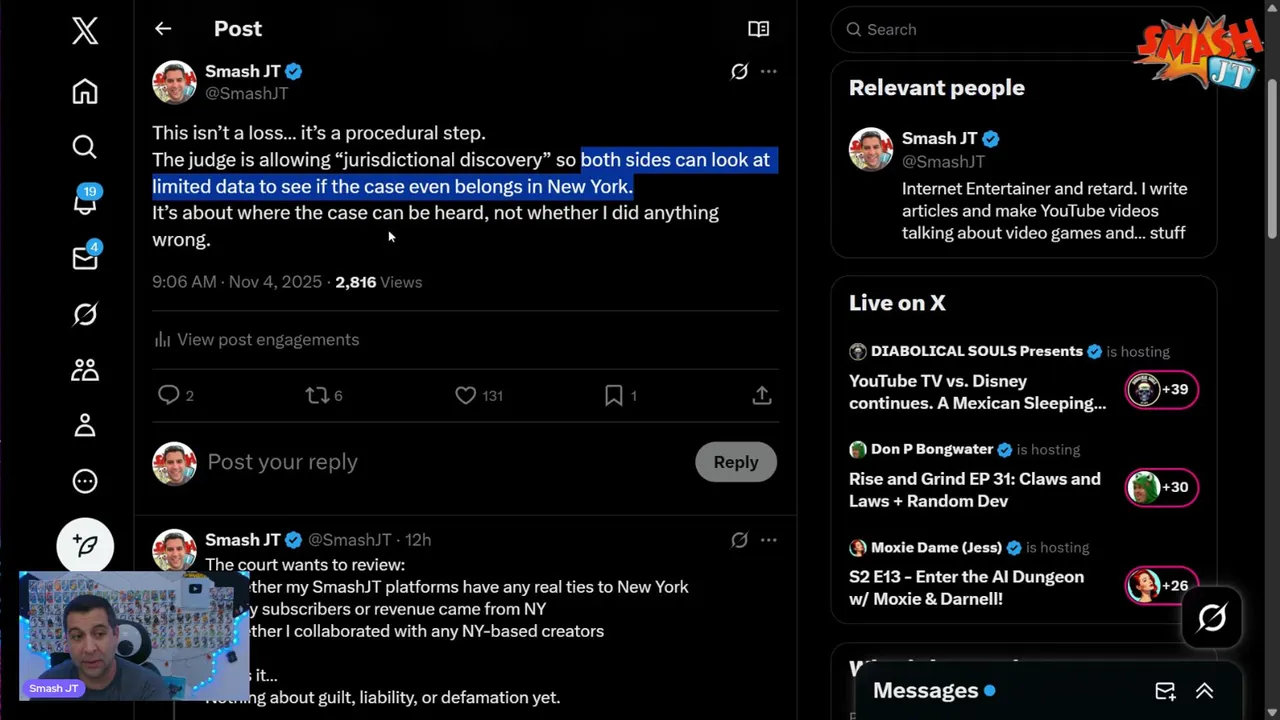Go back using arrow beside Post

pos(163,29)
